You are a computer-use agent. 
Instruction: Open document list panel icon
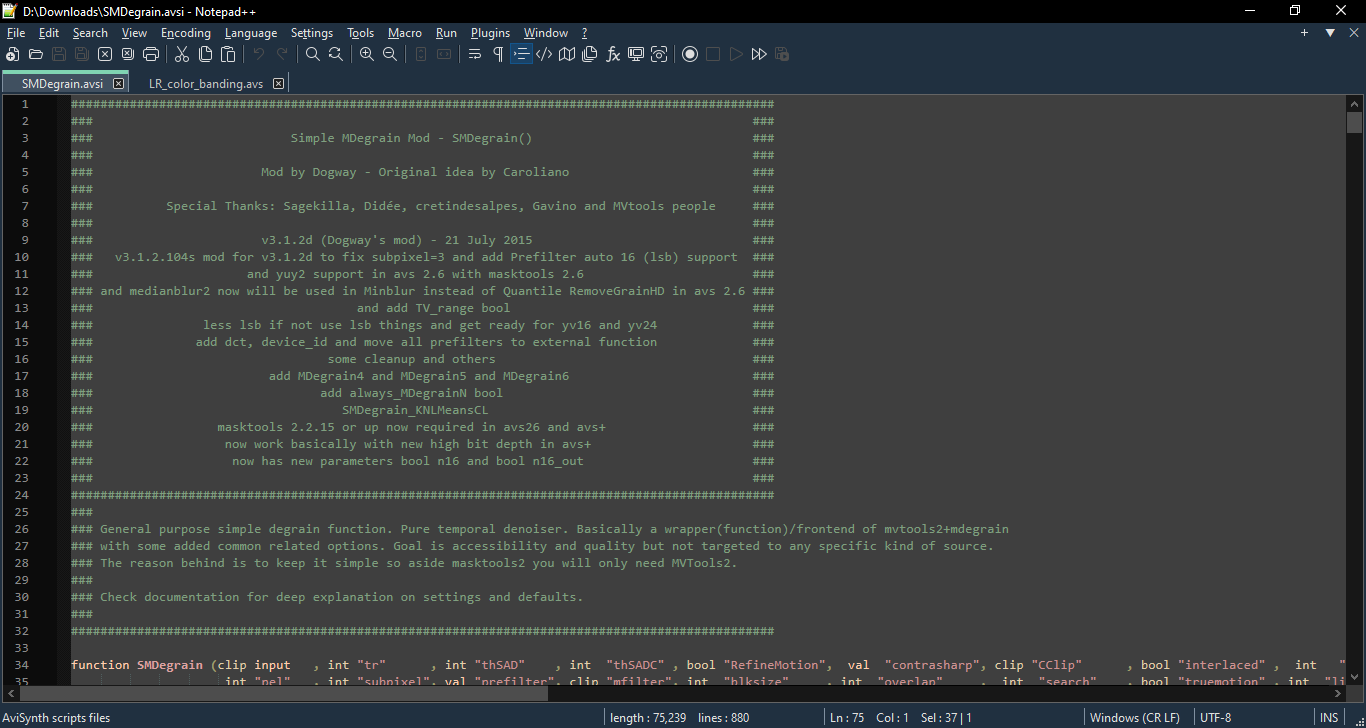click(x=590, y=54)
